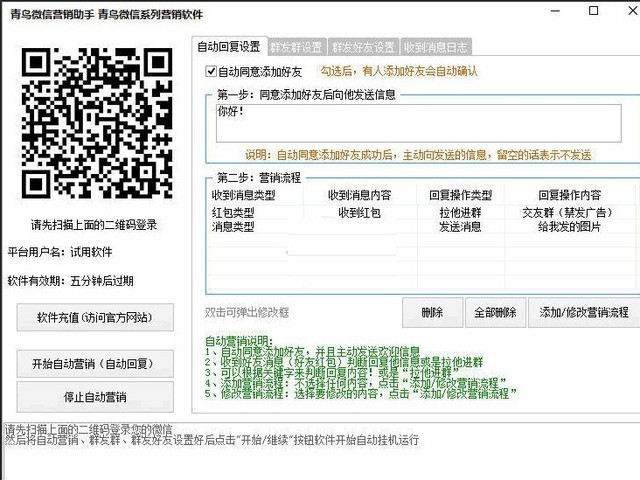This screenshot has width=640, height=480.
Task: Open the 收到消息日志 tab
Action: (x=436, y=47)
